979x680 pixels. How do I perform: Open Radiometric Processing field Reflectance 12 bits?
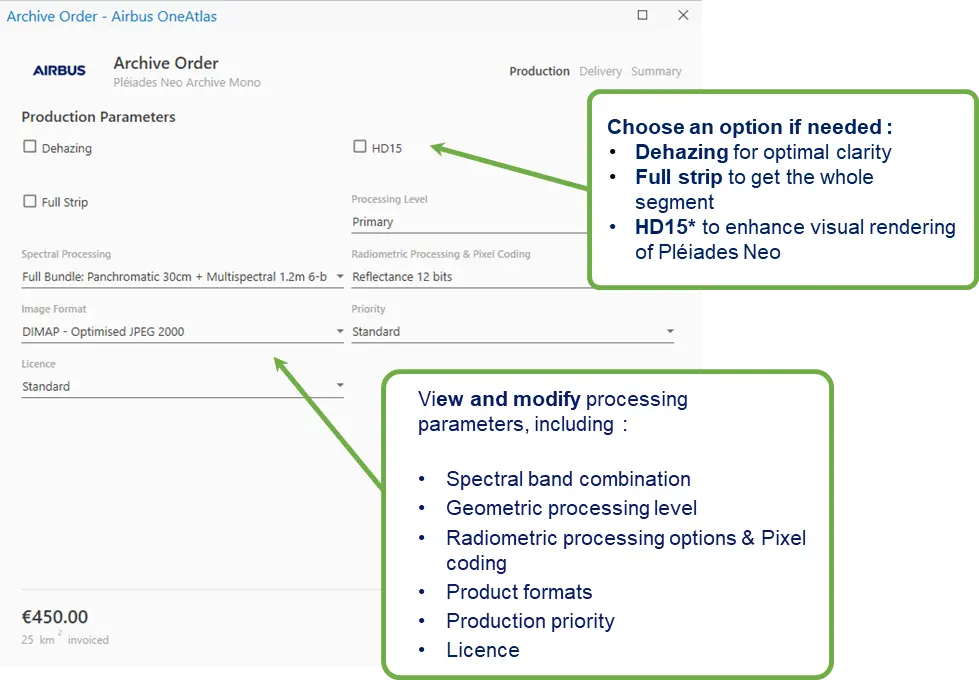click(x=470, y=277)
